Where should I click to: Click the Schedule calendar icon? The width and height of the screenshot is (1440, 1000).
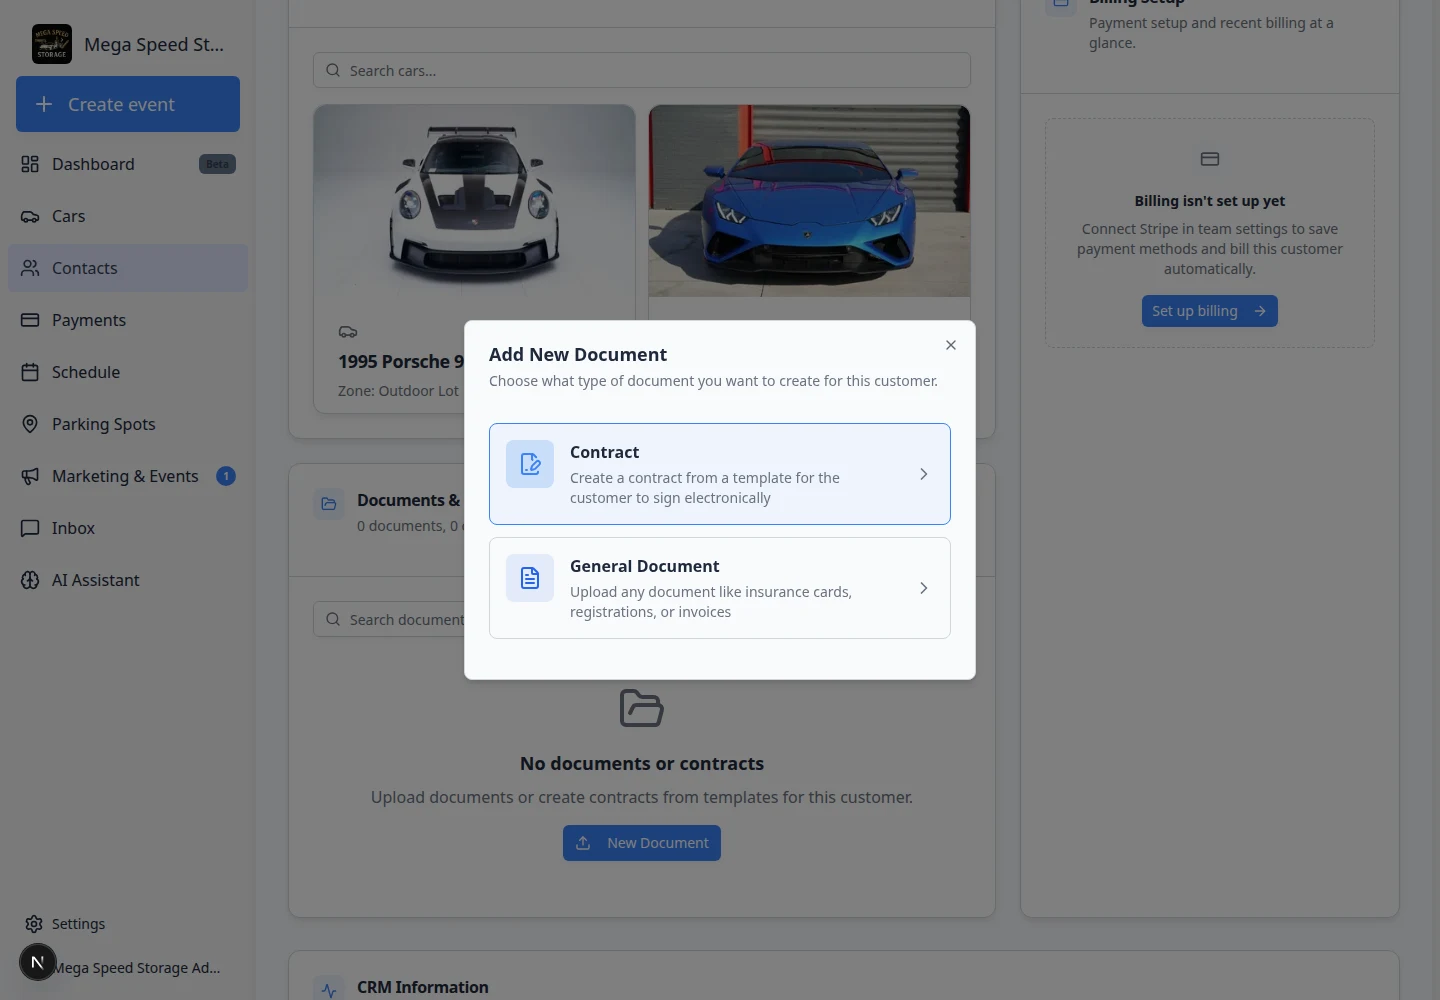click(30, 372)
